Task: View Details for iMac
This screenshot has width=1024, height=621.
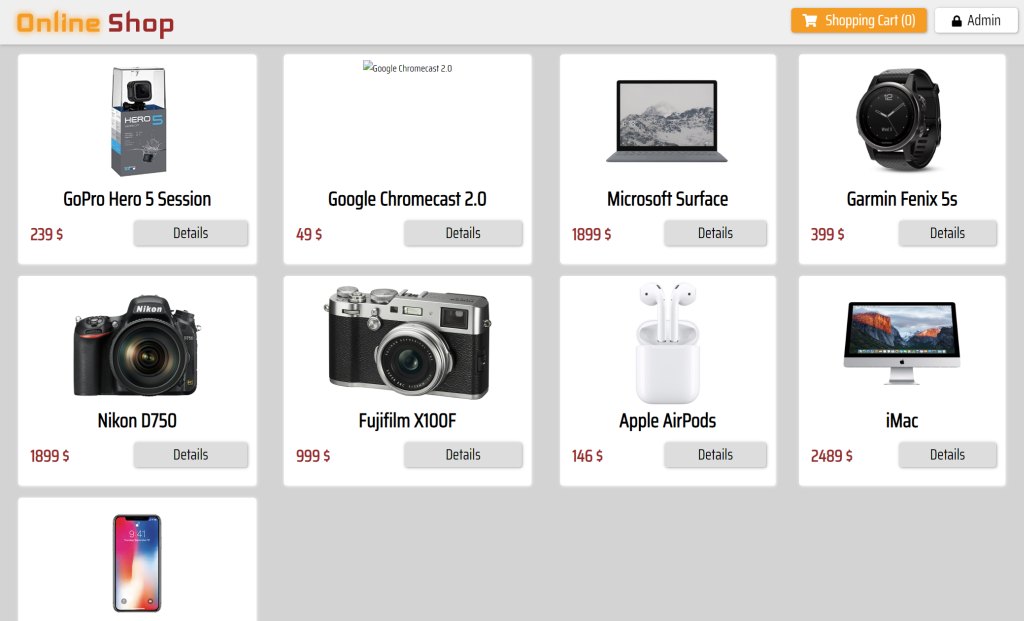Action: point(947,454)
